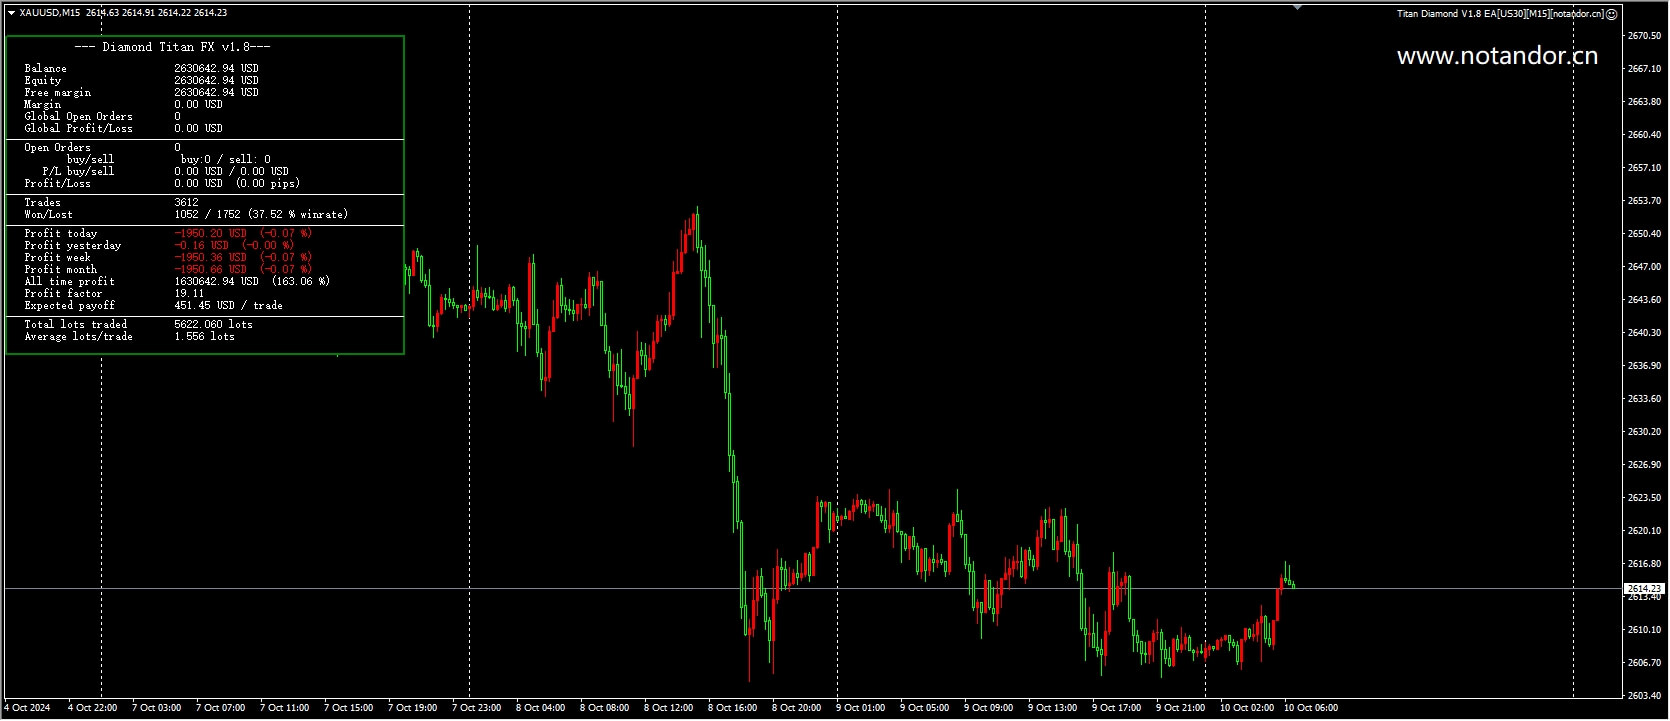Click the Titan Diamond V1.8 EA name label
Screen dimensions: 1670x721
coord(1500,14)
